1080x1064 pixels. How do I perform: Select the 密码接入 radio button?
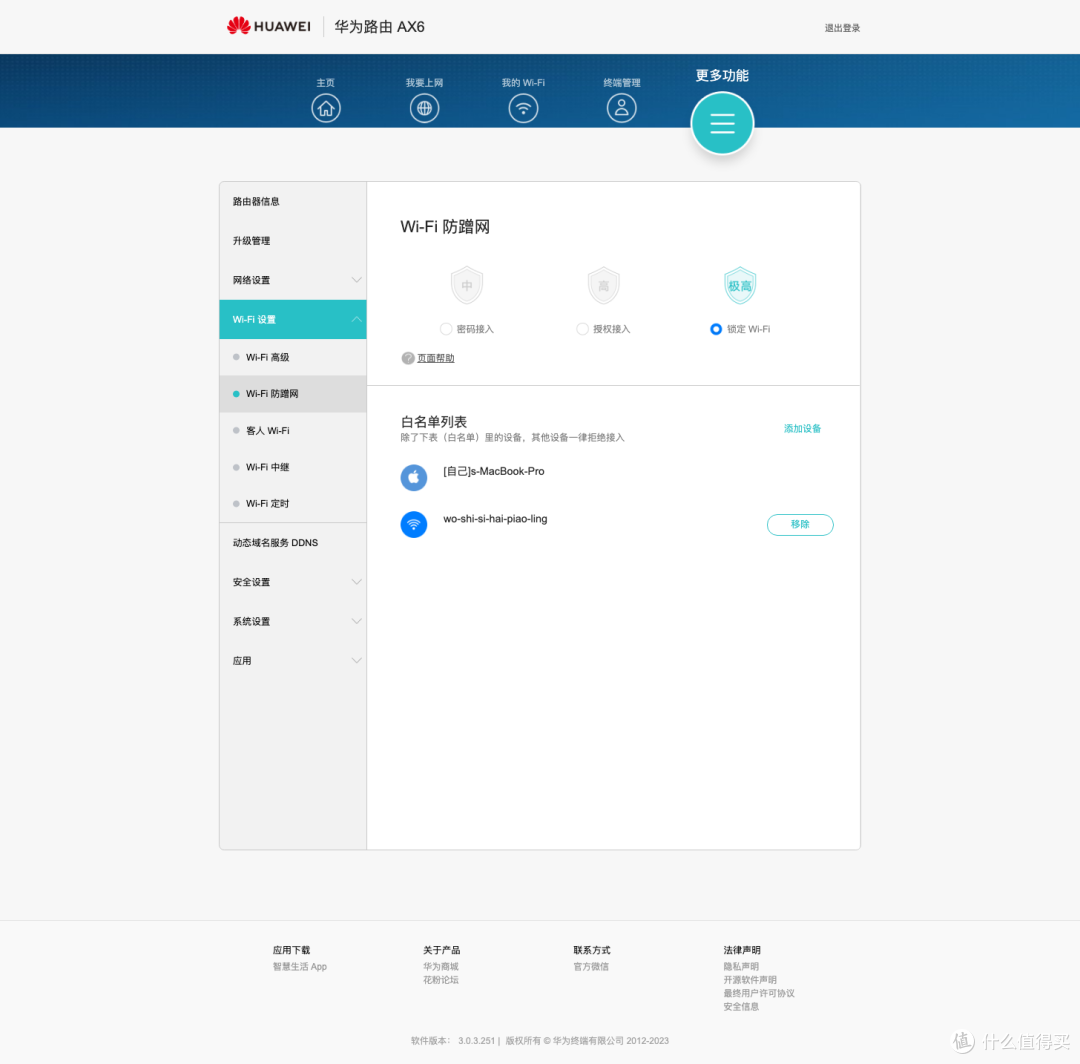tap(446, 329)
